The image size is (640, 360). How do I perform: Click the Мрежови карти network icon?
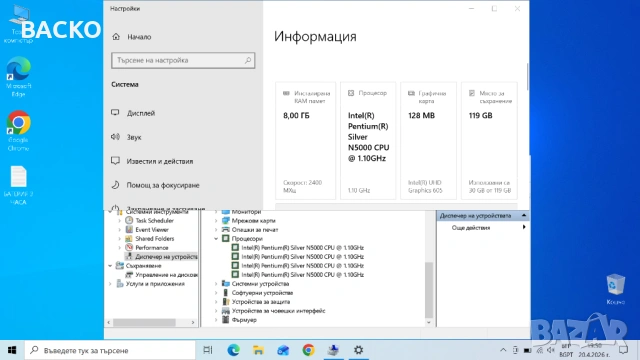[x=226, y=220]
